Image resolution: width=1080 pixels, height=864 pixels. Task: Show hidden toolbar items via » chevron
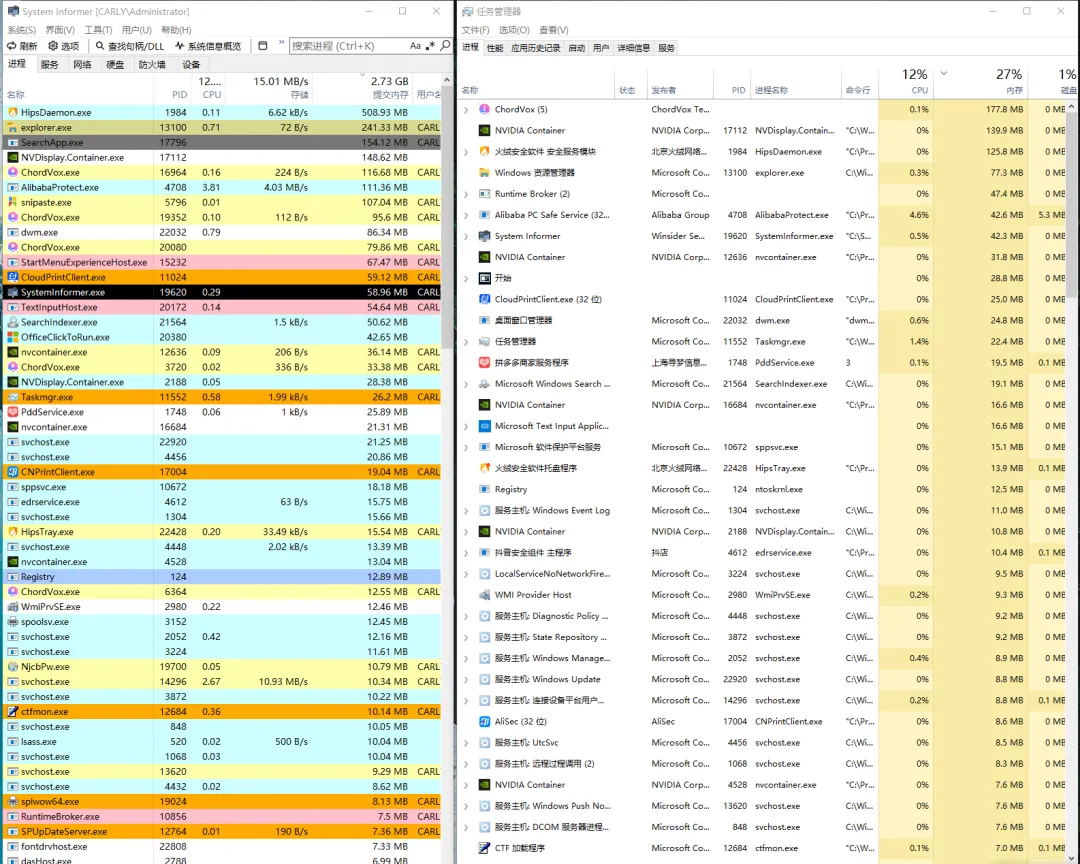pyautogui.click(x=281, y=43)
